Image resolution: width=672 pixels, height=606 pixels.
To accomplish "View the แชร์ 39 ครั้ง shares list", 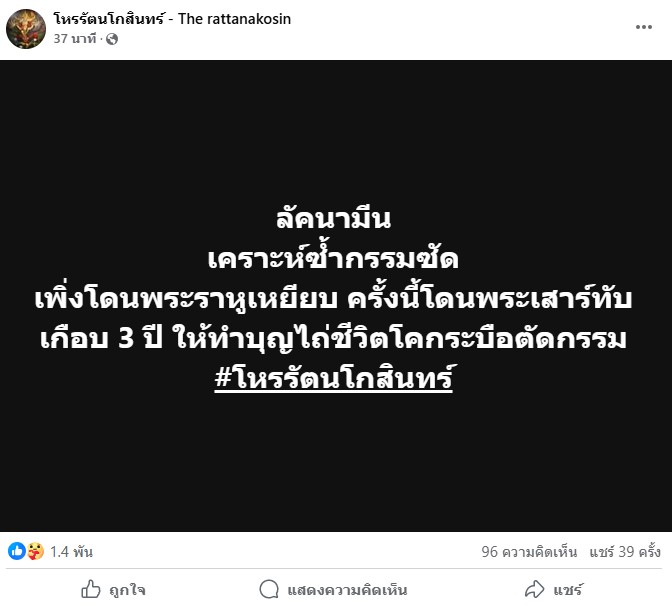I will pyautogui.click(x=625, y=552).
